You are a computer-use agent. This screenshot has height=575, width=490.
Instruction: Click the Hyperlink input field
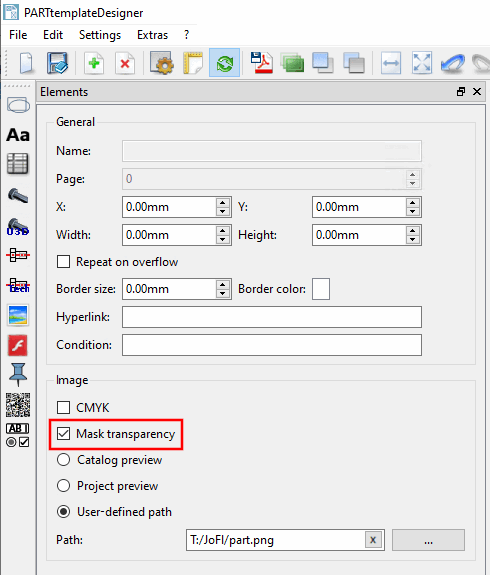[x=272, y=317]
